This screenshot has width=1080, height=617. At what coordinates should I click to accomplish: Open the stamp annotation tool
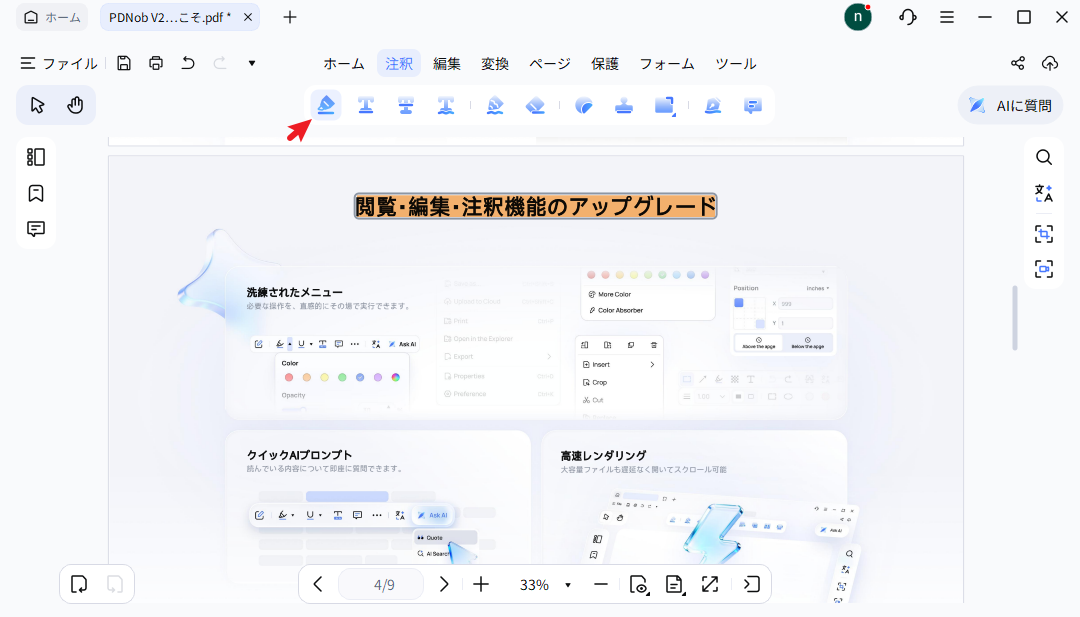click(x=623, y=104)
